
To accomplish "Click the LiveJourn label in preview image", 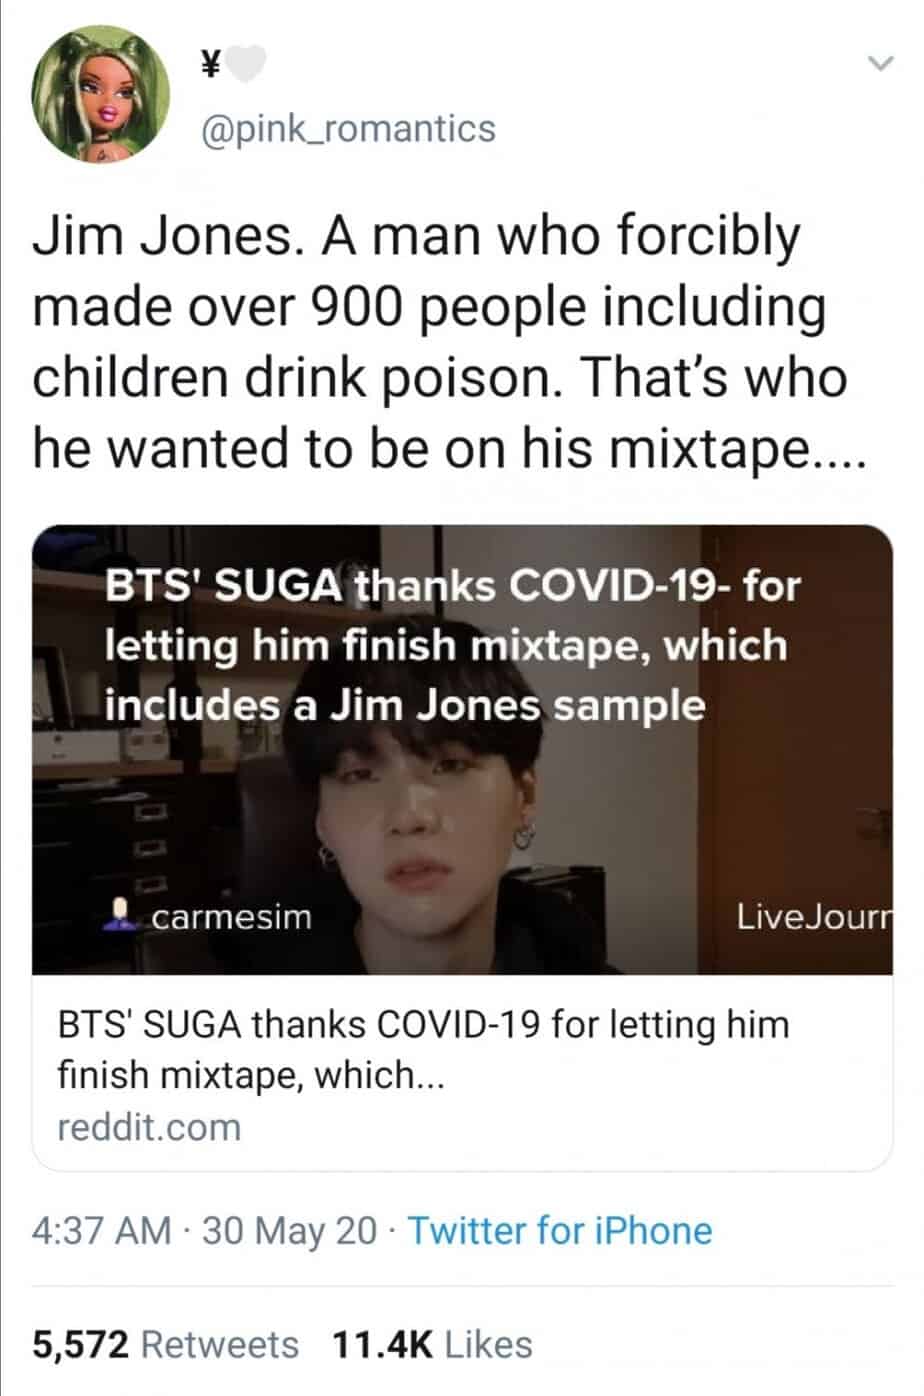I will coord(814,915).
